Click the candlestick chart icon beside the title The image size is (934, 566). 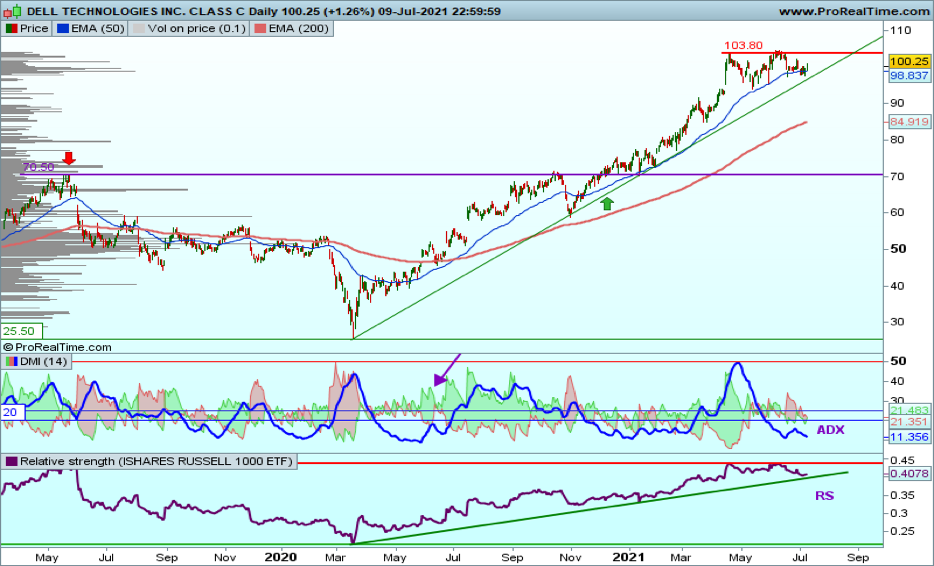click(12, 11)
